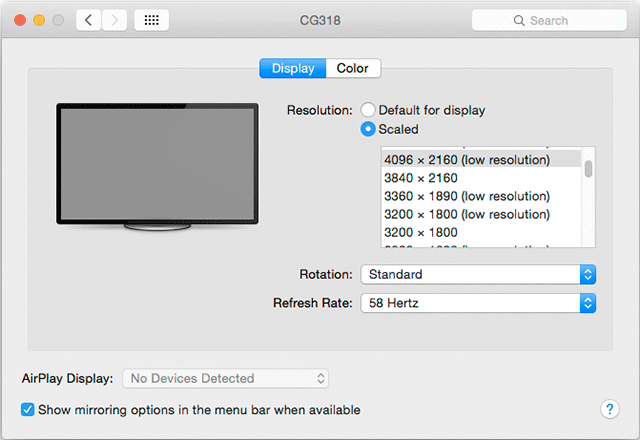Choose 3200 × 1800 (low resolution)

(x=481, y=214)
